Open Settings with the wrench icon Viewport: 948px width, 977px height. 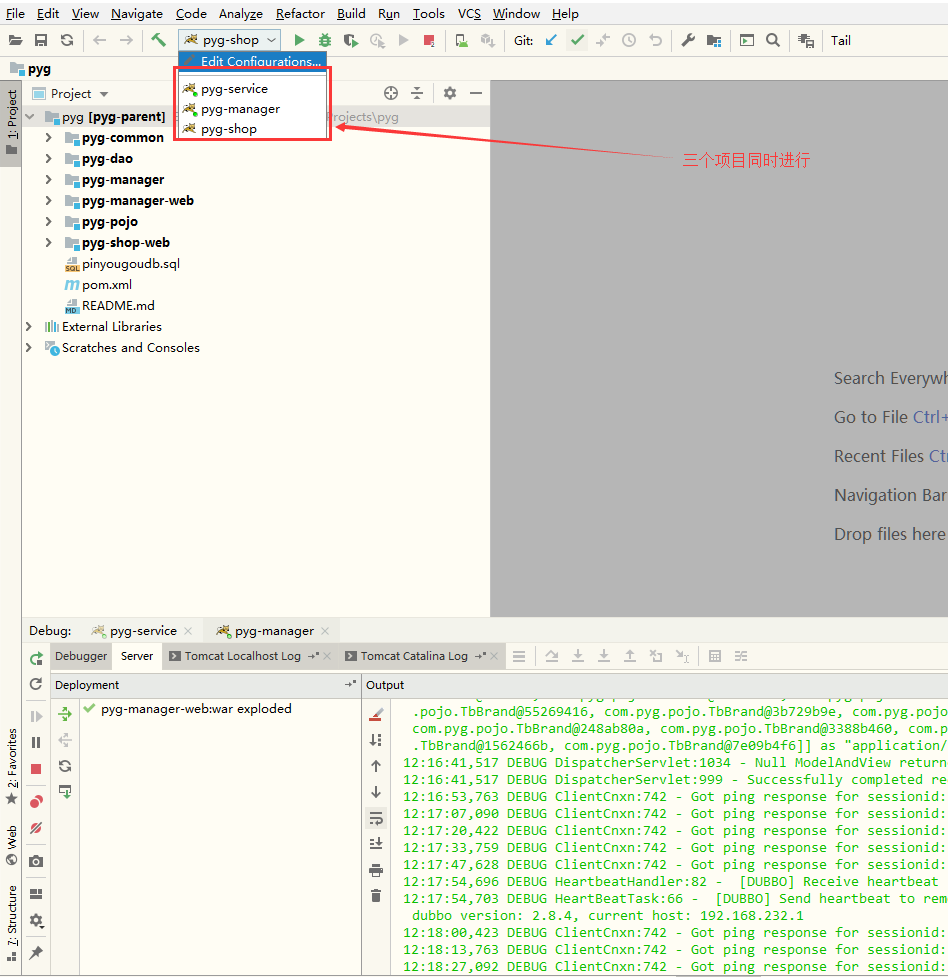click(x=687, y=41)
